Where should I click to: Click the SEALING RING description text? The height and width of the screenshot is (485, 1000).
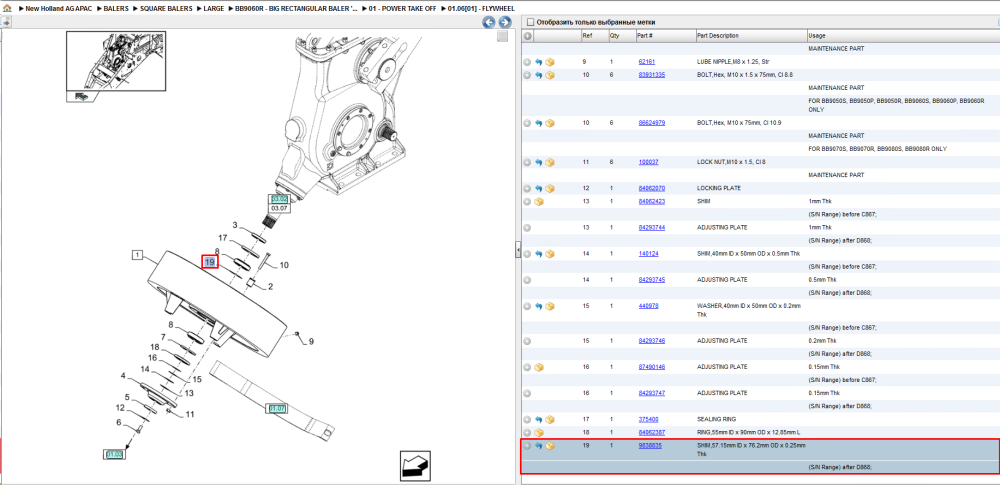click(x=717, y=419)
